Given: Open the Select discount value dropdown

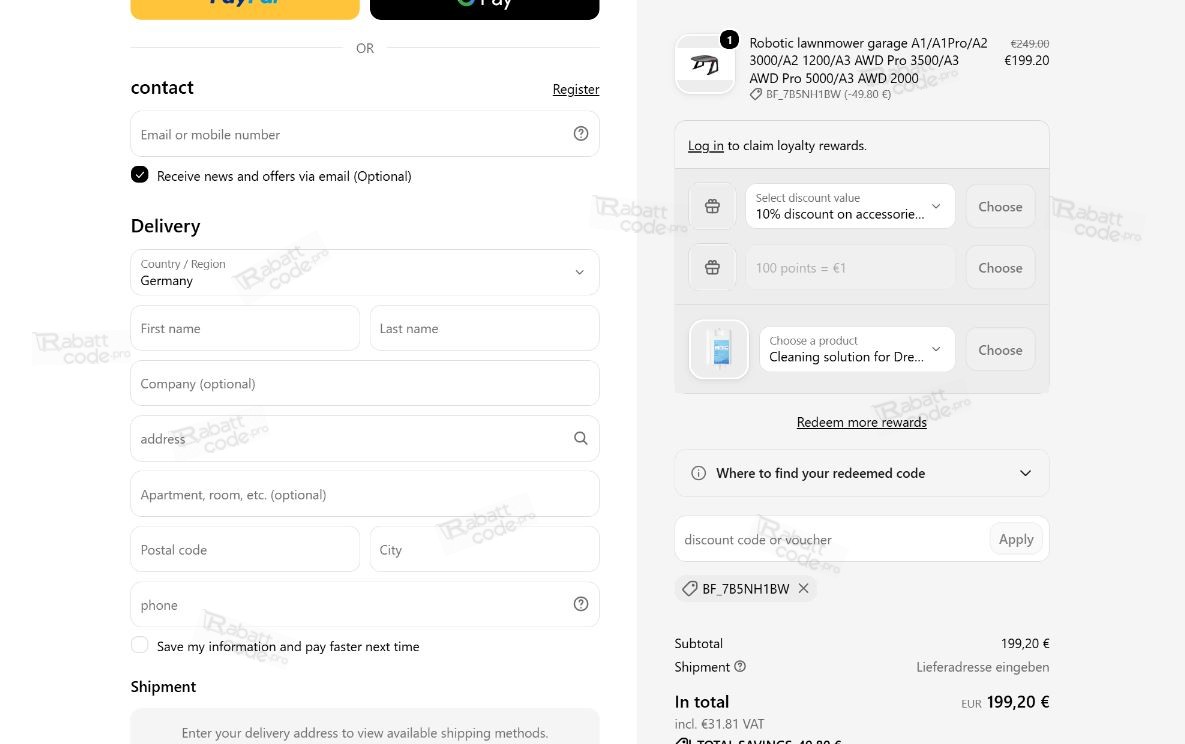Looking at the screenshot, I should pos(850,206).
